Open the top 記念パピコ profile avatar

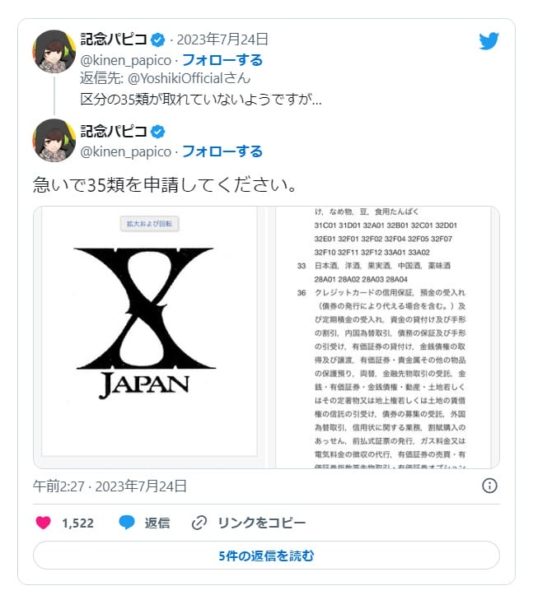click(54, 51)
